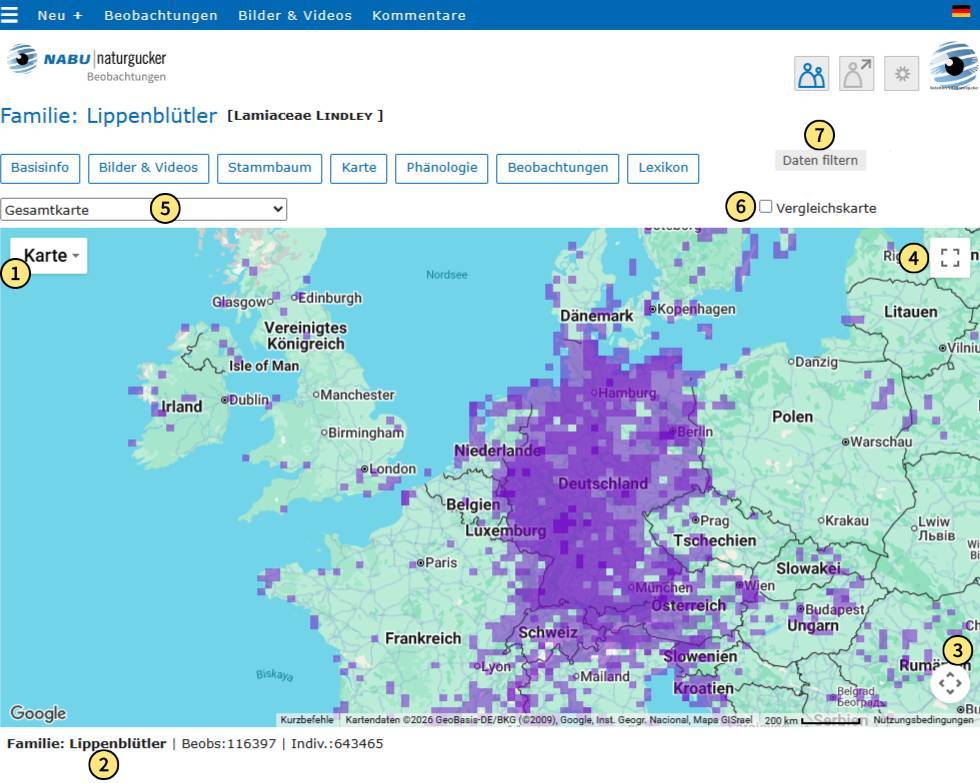Click the naturgucker eye emblem at right

pos(954,66)
